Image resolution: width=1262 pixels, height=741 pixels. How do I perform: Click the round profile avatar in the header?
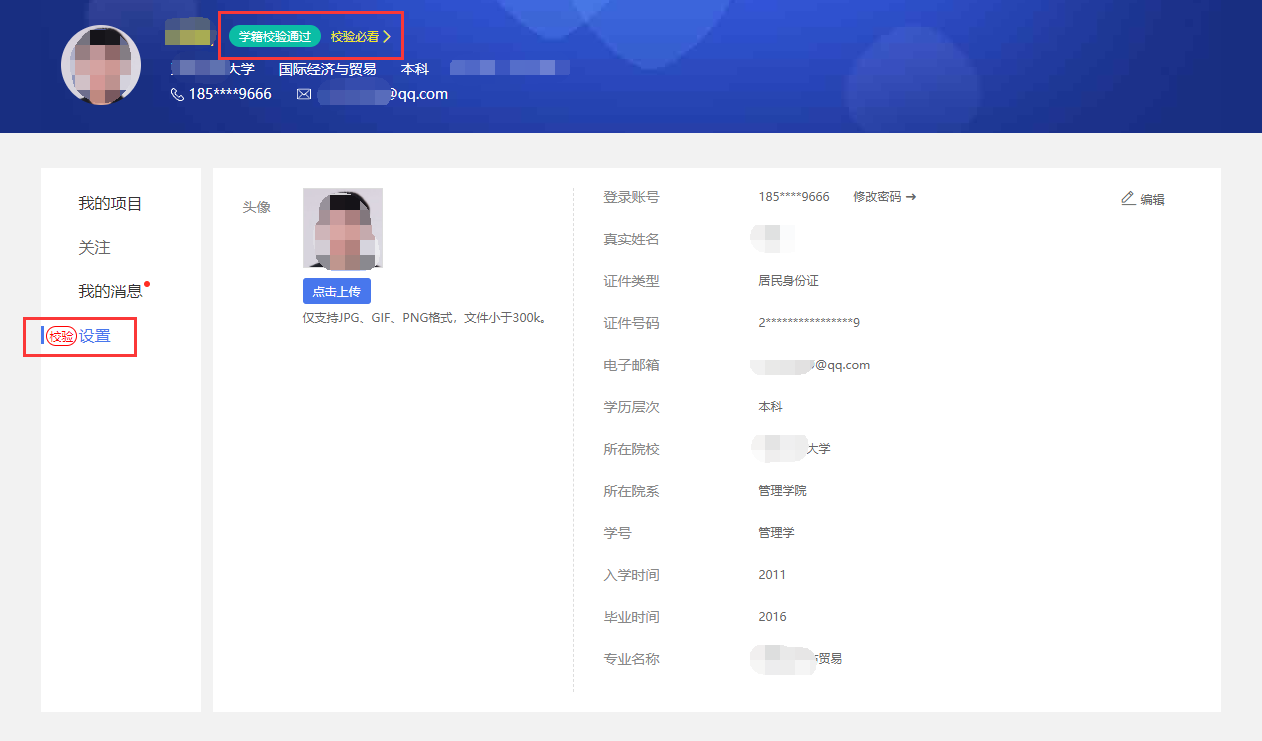tap(101, 65)
